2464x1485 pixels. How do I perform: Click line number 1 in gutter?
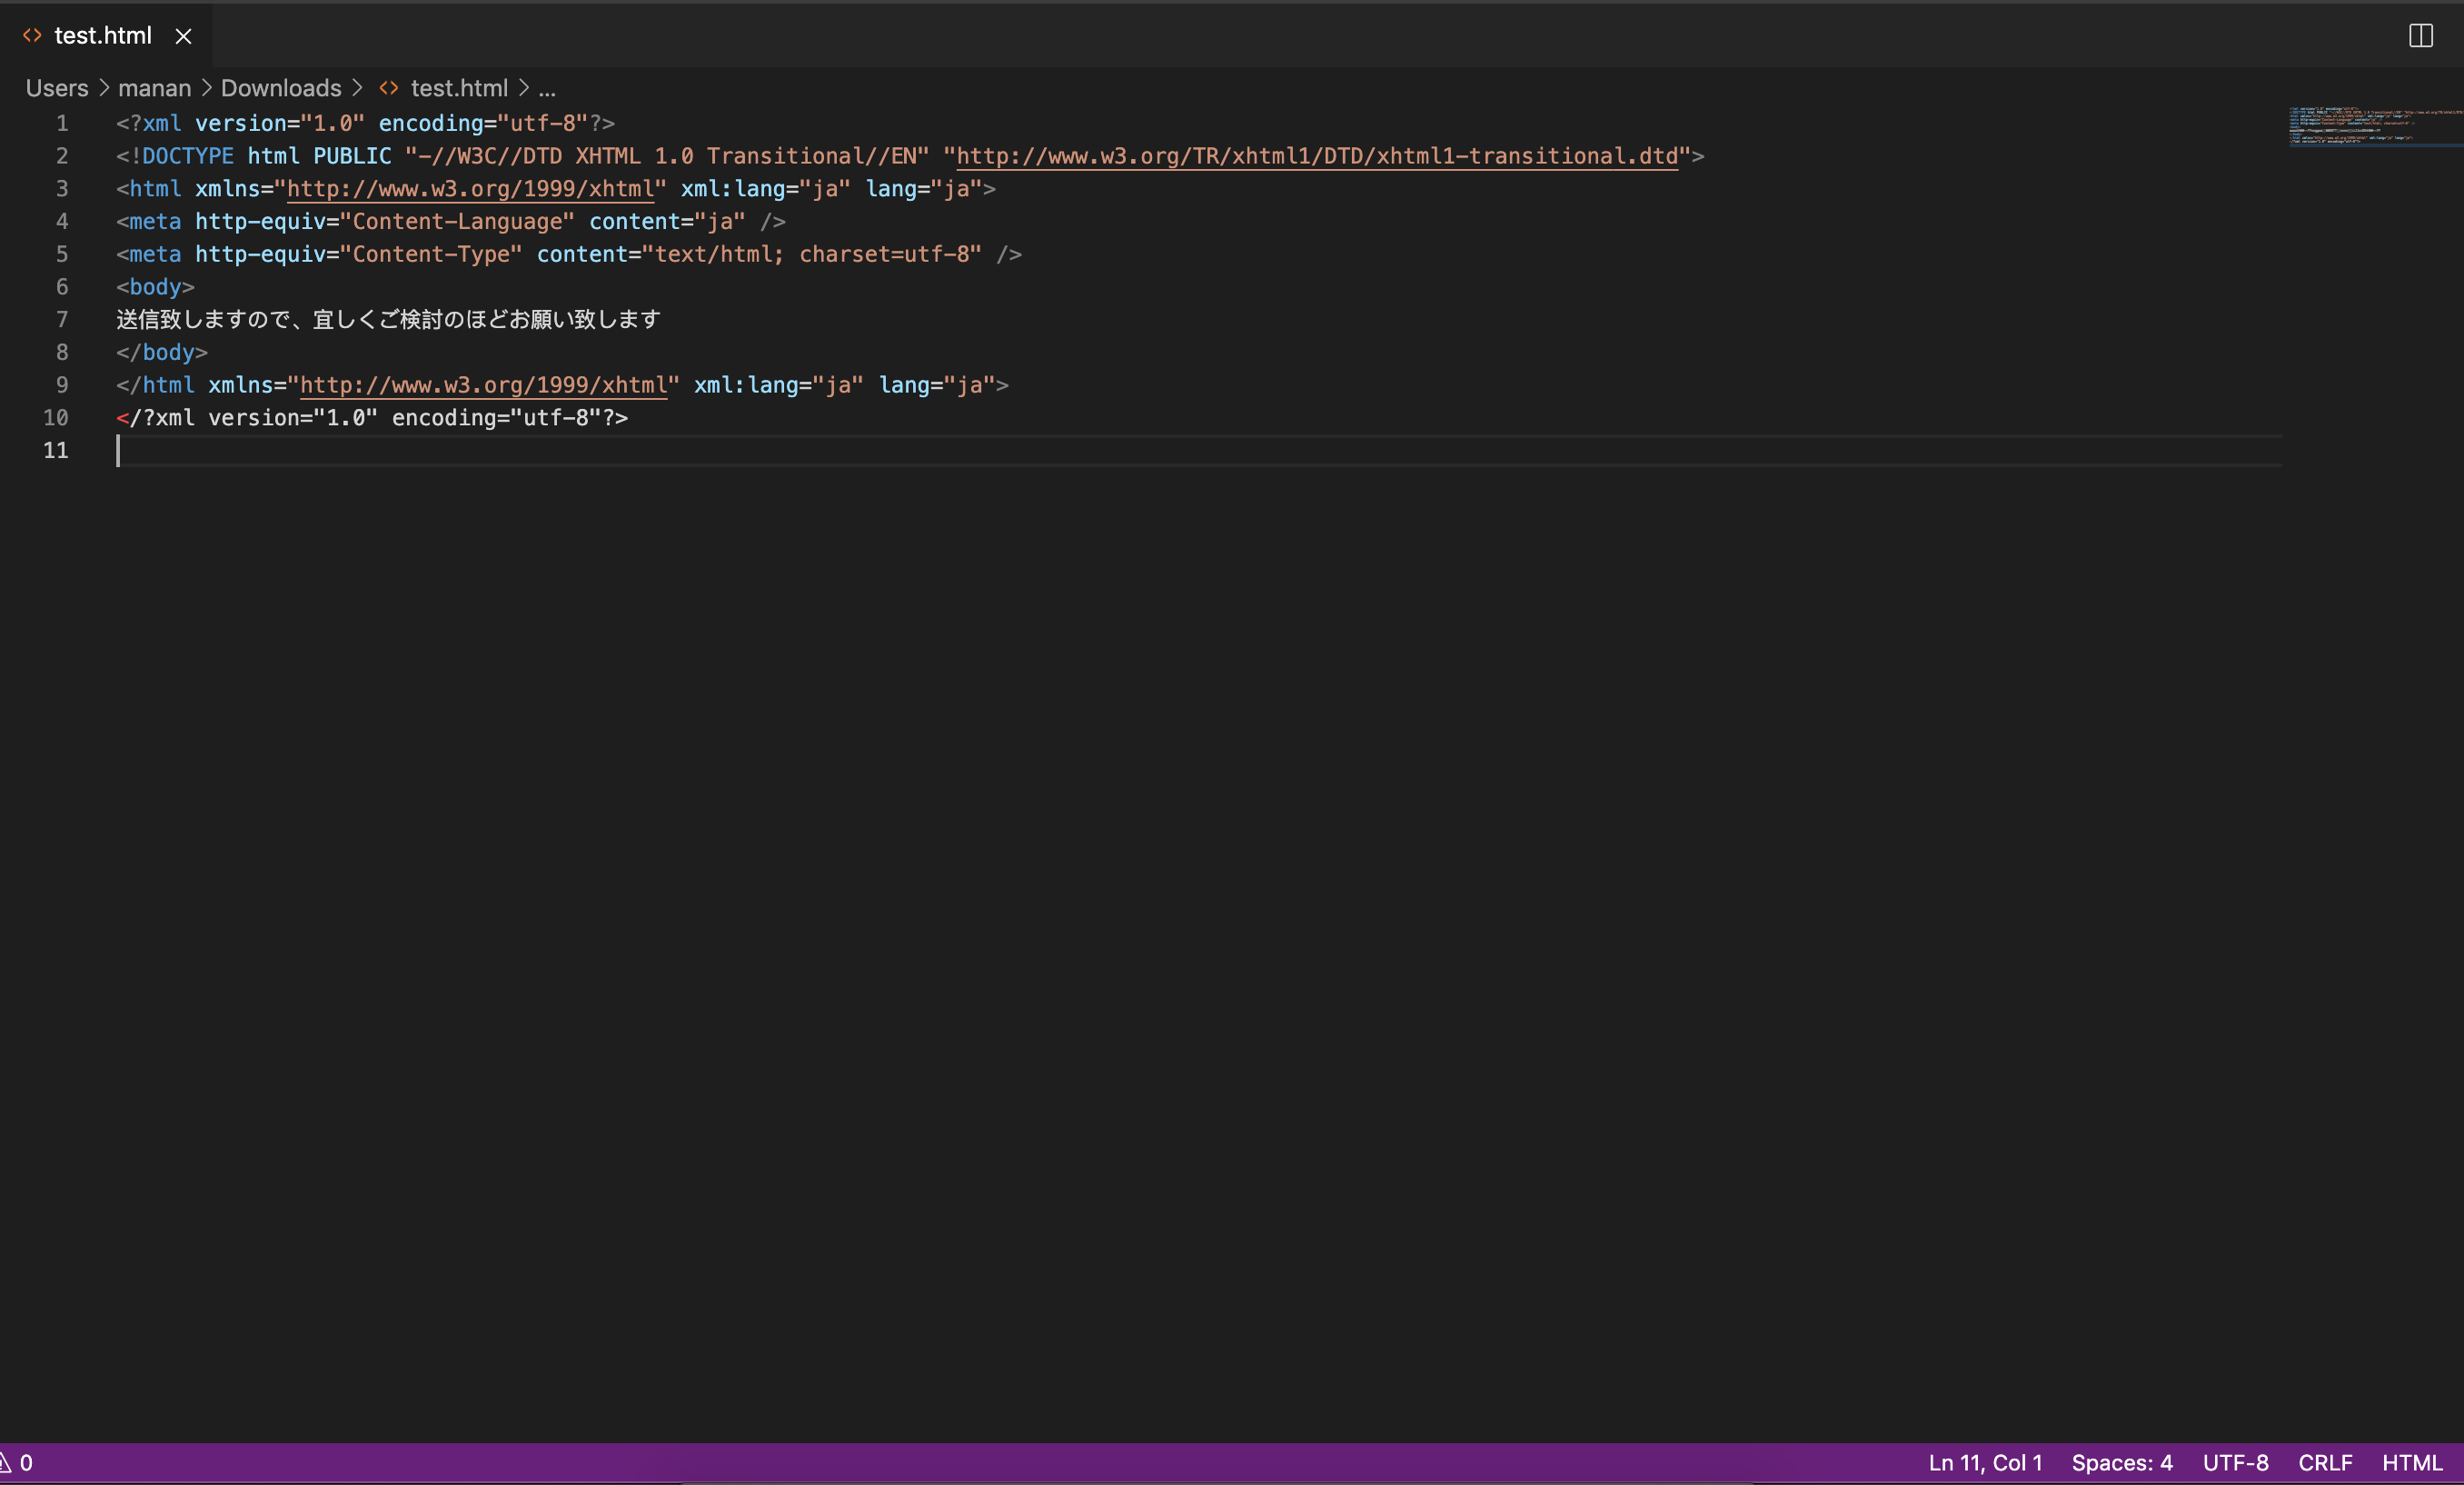pos(62,123)
